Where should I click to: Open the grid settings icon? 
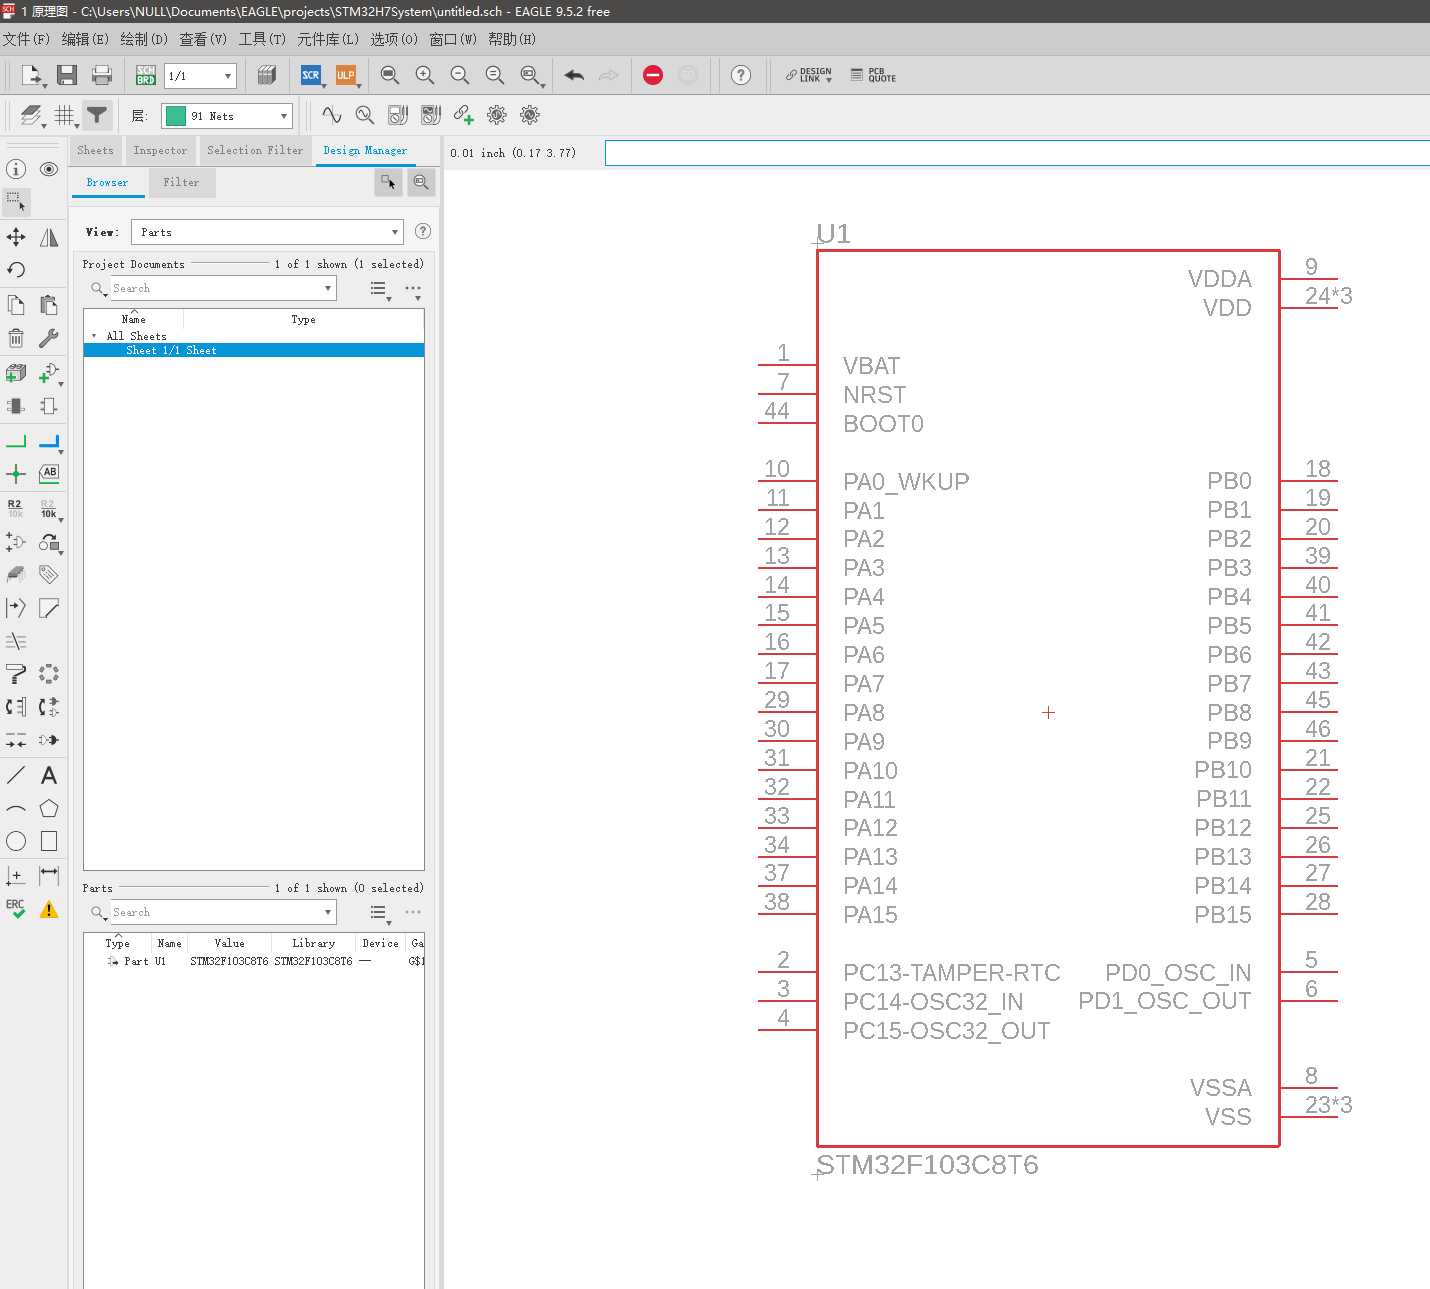65,116
